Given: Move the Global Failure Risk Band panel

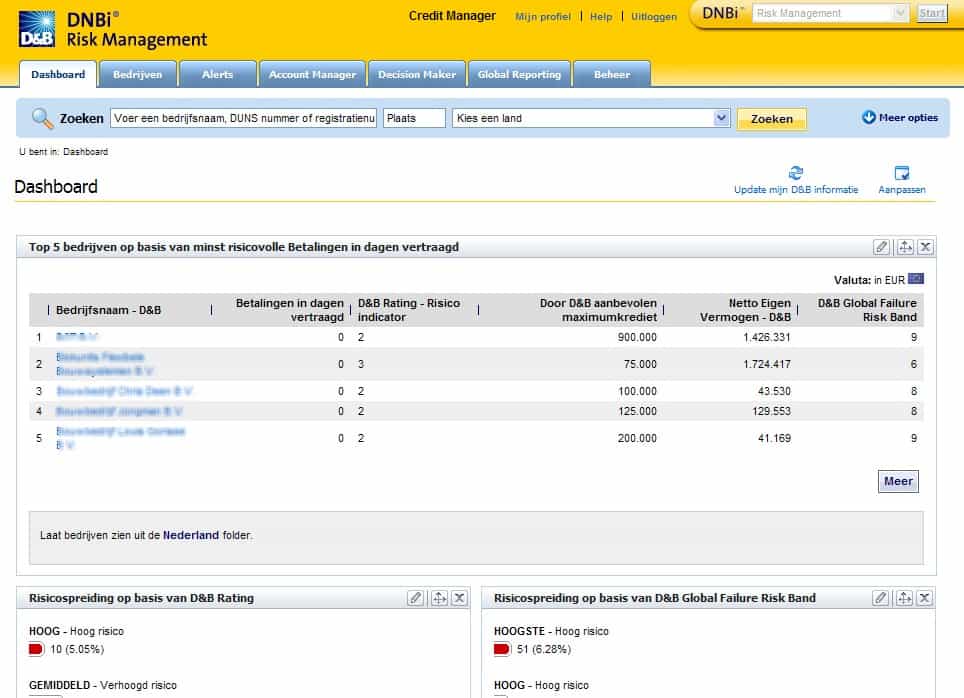Looking at the screenshot, I should point(904,598).
